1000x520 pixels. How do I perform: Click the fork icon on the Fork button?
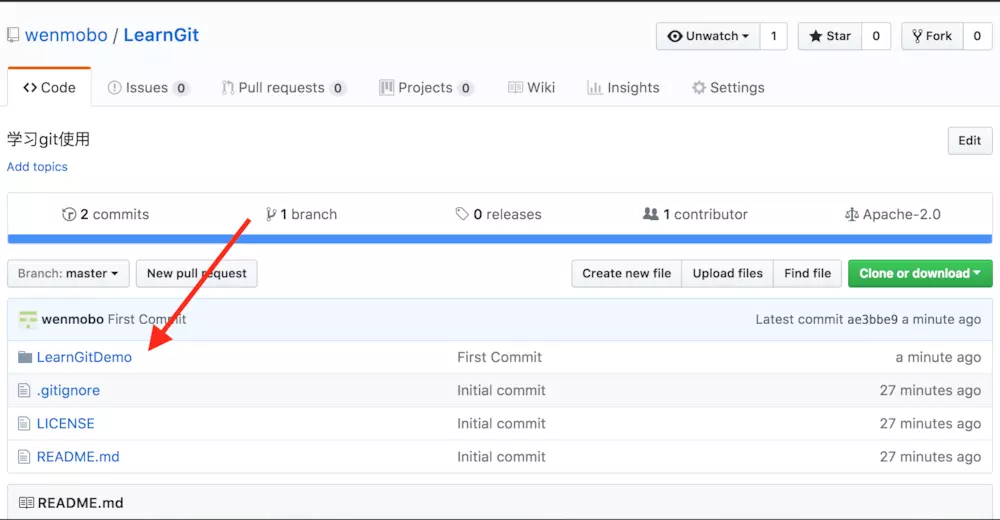pos(917,36)
